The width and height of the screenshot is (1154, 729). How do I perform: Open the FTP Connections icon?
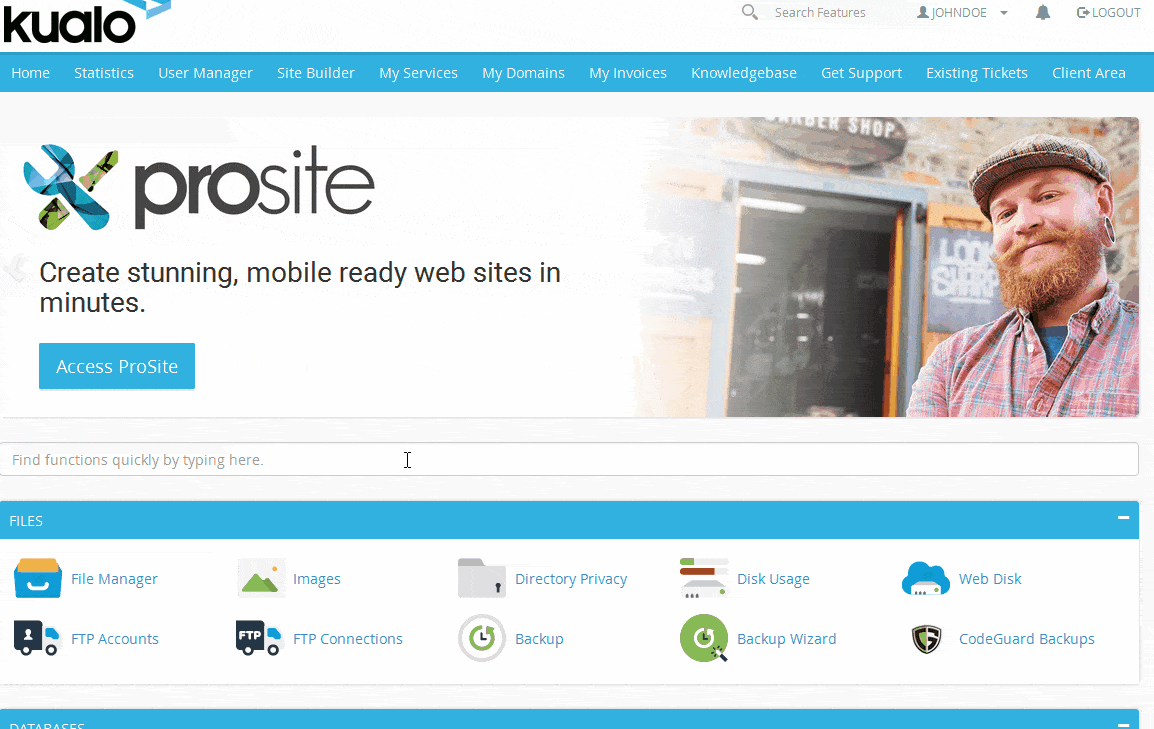pyautogui.click(x=261, y=638)
